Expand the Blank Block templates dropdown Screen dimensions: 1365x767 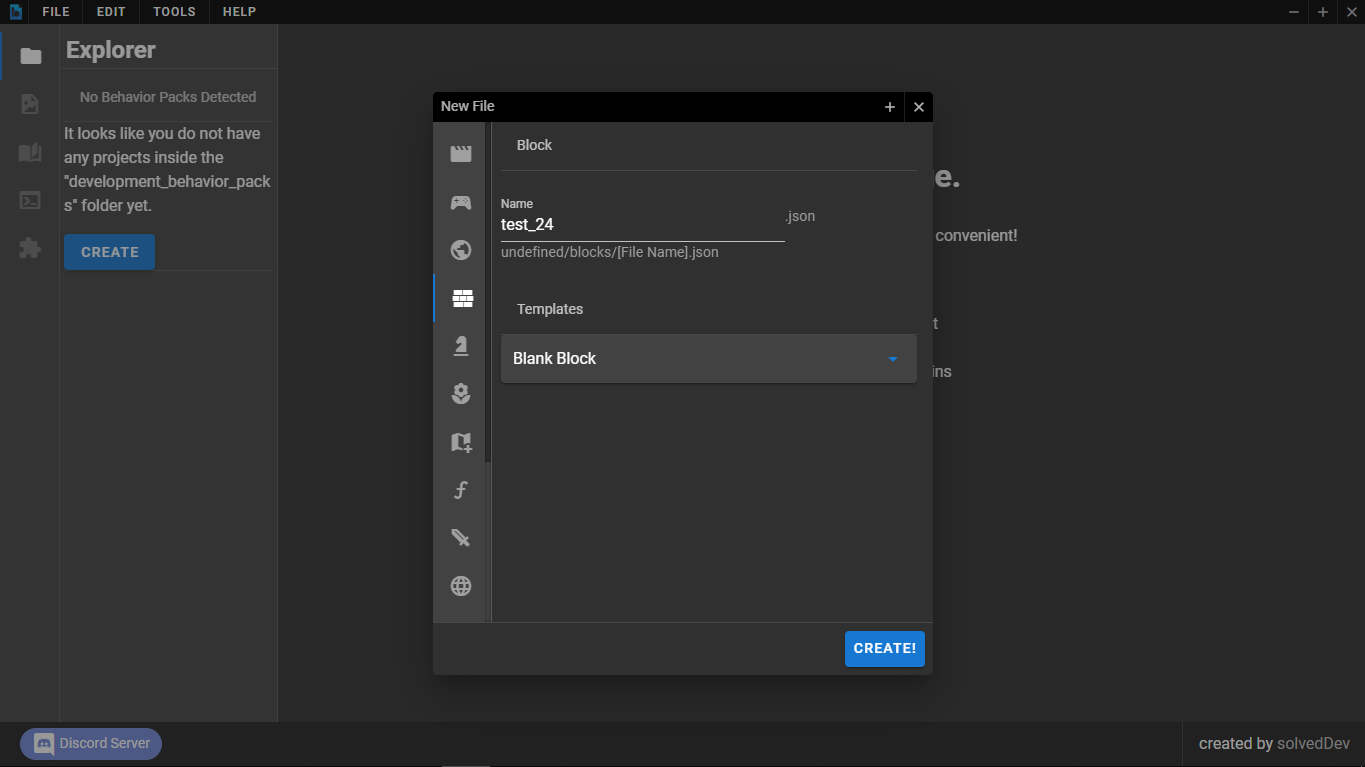(708, 358)
